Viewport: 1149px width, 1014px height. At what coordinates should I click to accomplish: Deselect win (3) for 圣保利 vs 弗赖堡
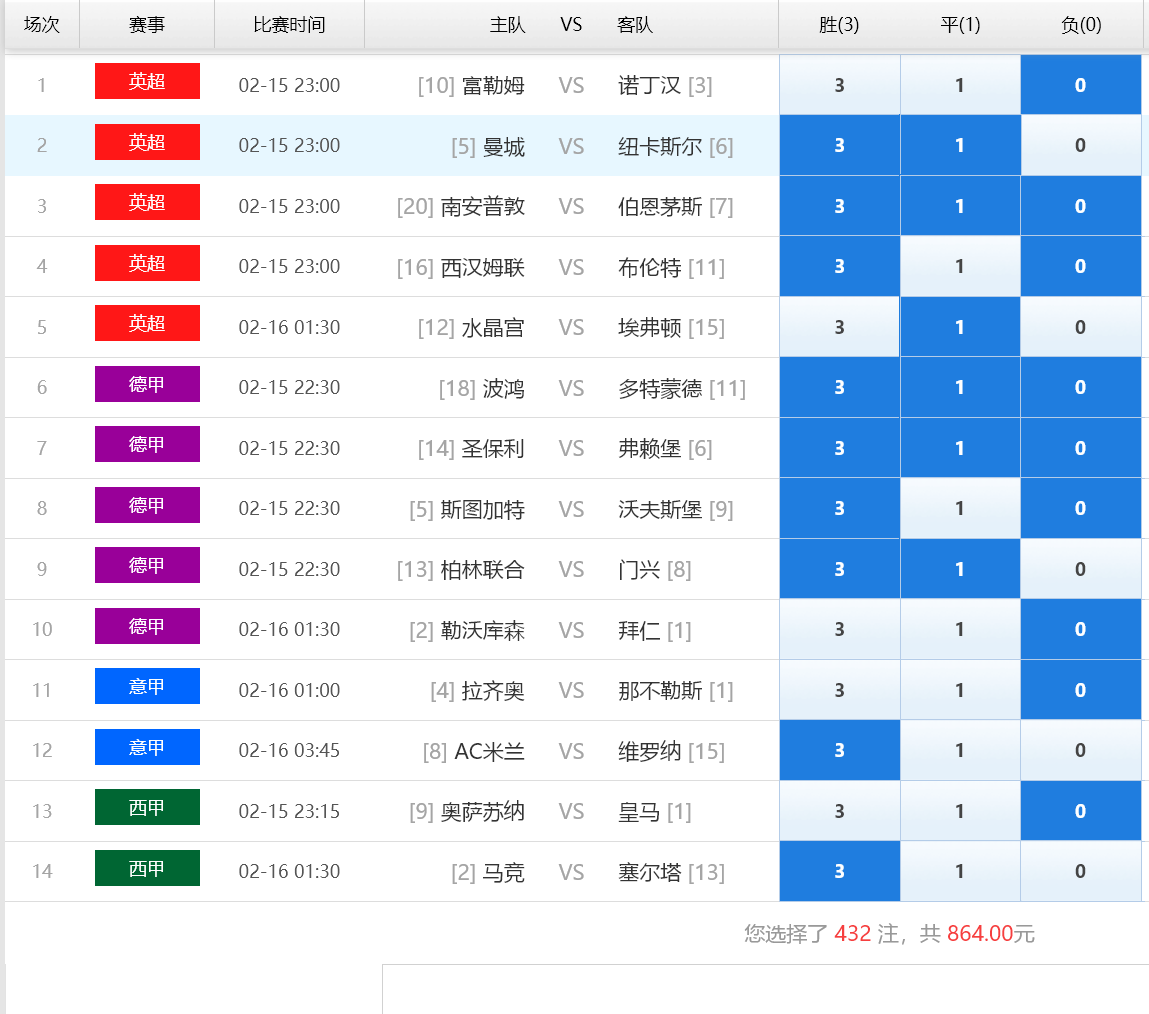click(840, 448)
